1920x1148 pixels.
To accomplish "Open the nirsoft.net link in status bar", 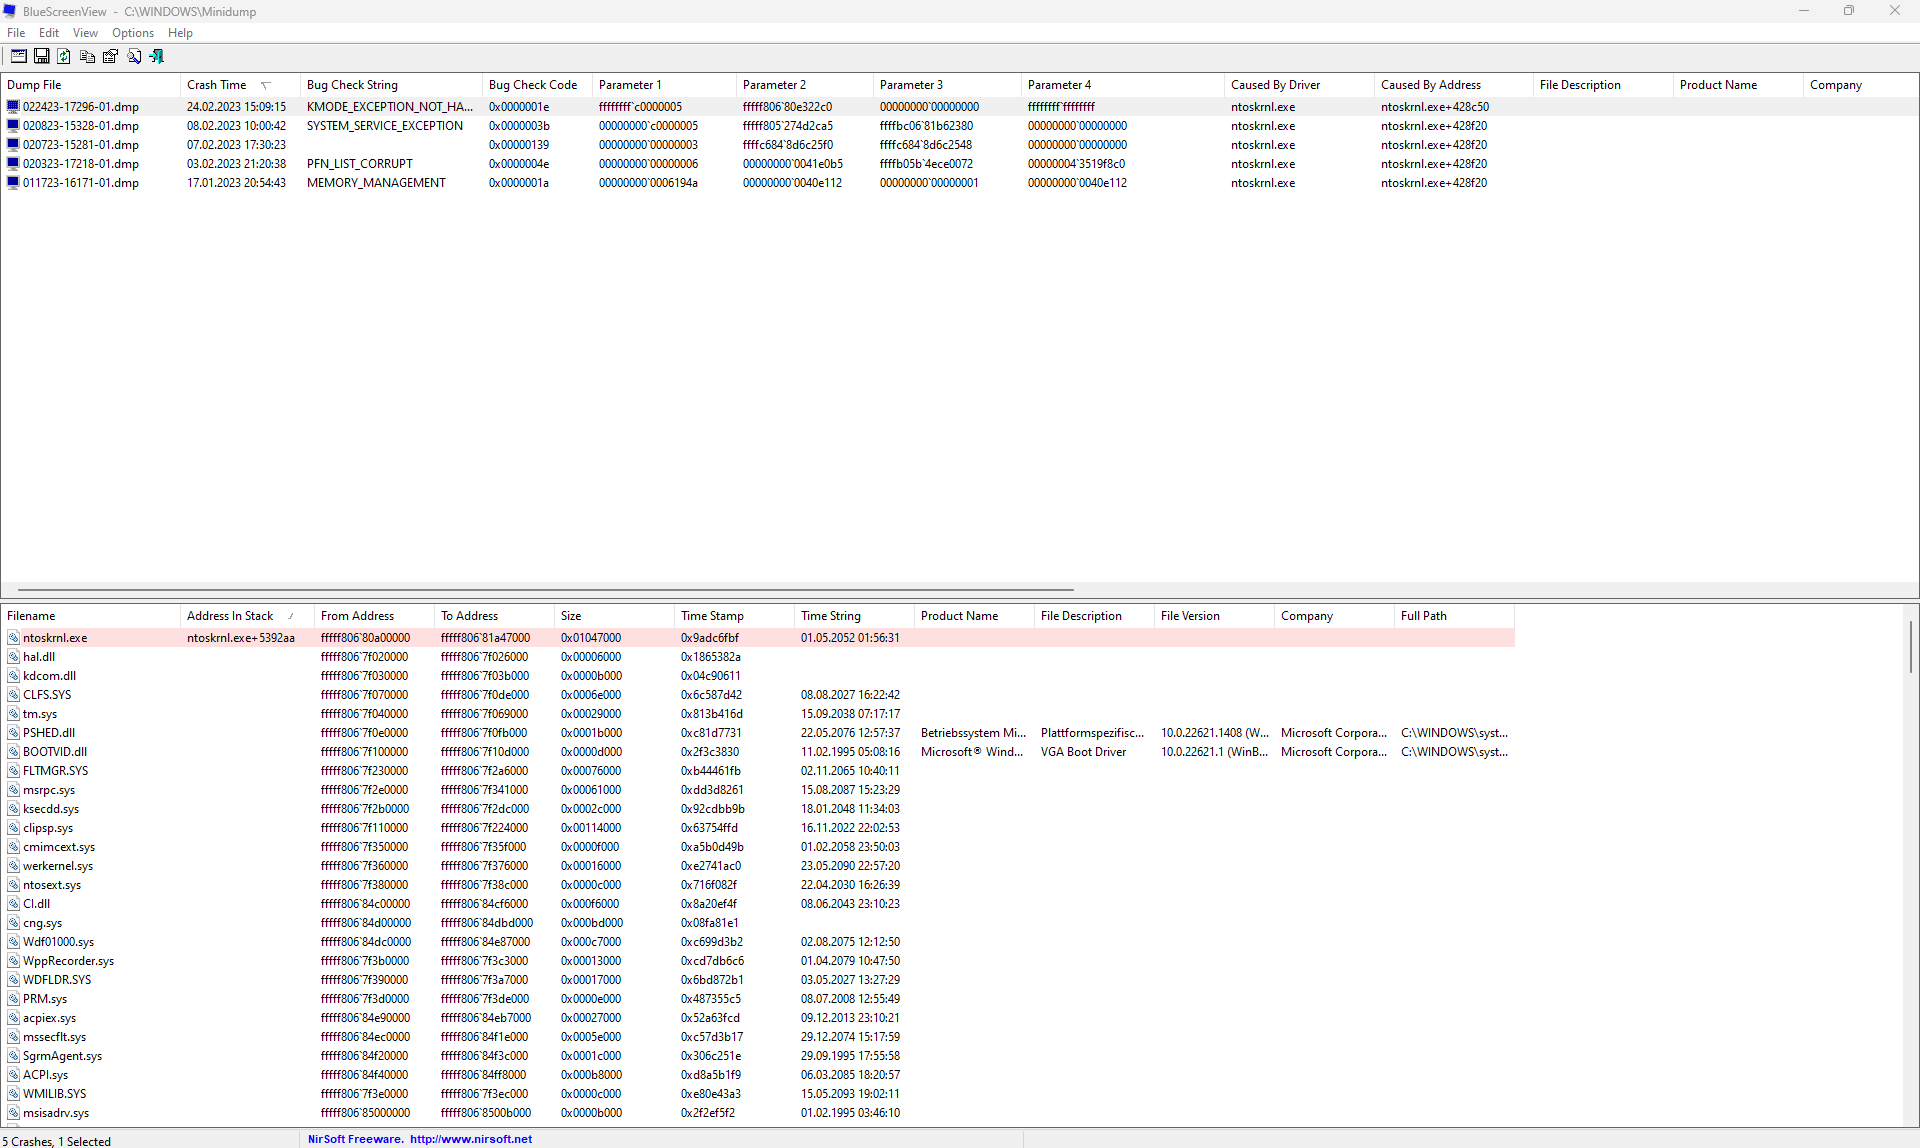I will click(x=470, y=1139).
